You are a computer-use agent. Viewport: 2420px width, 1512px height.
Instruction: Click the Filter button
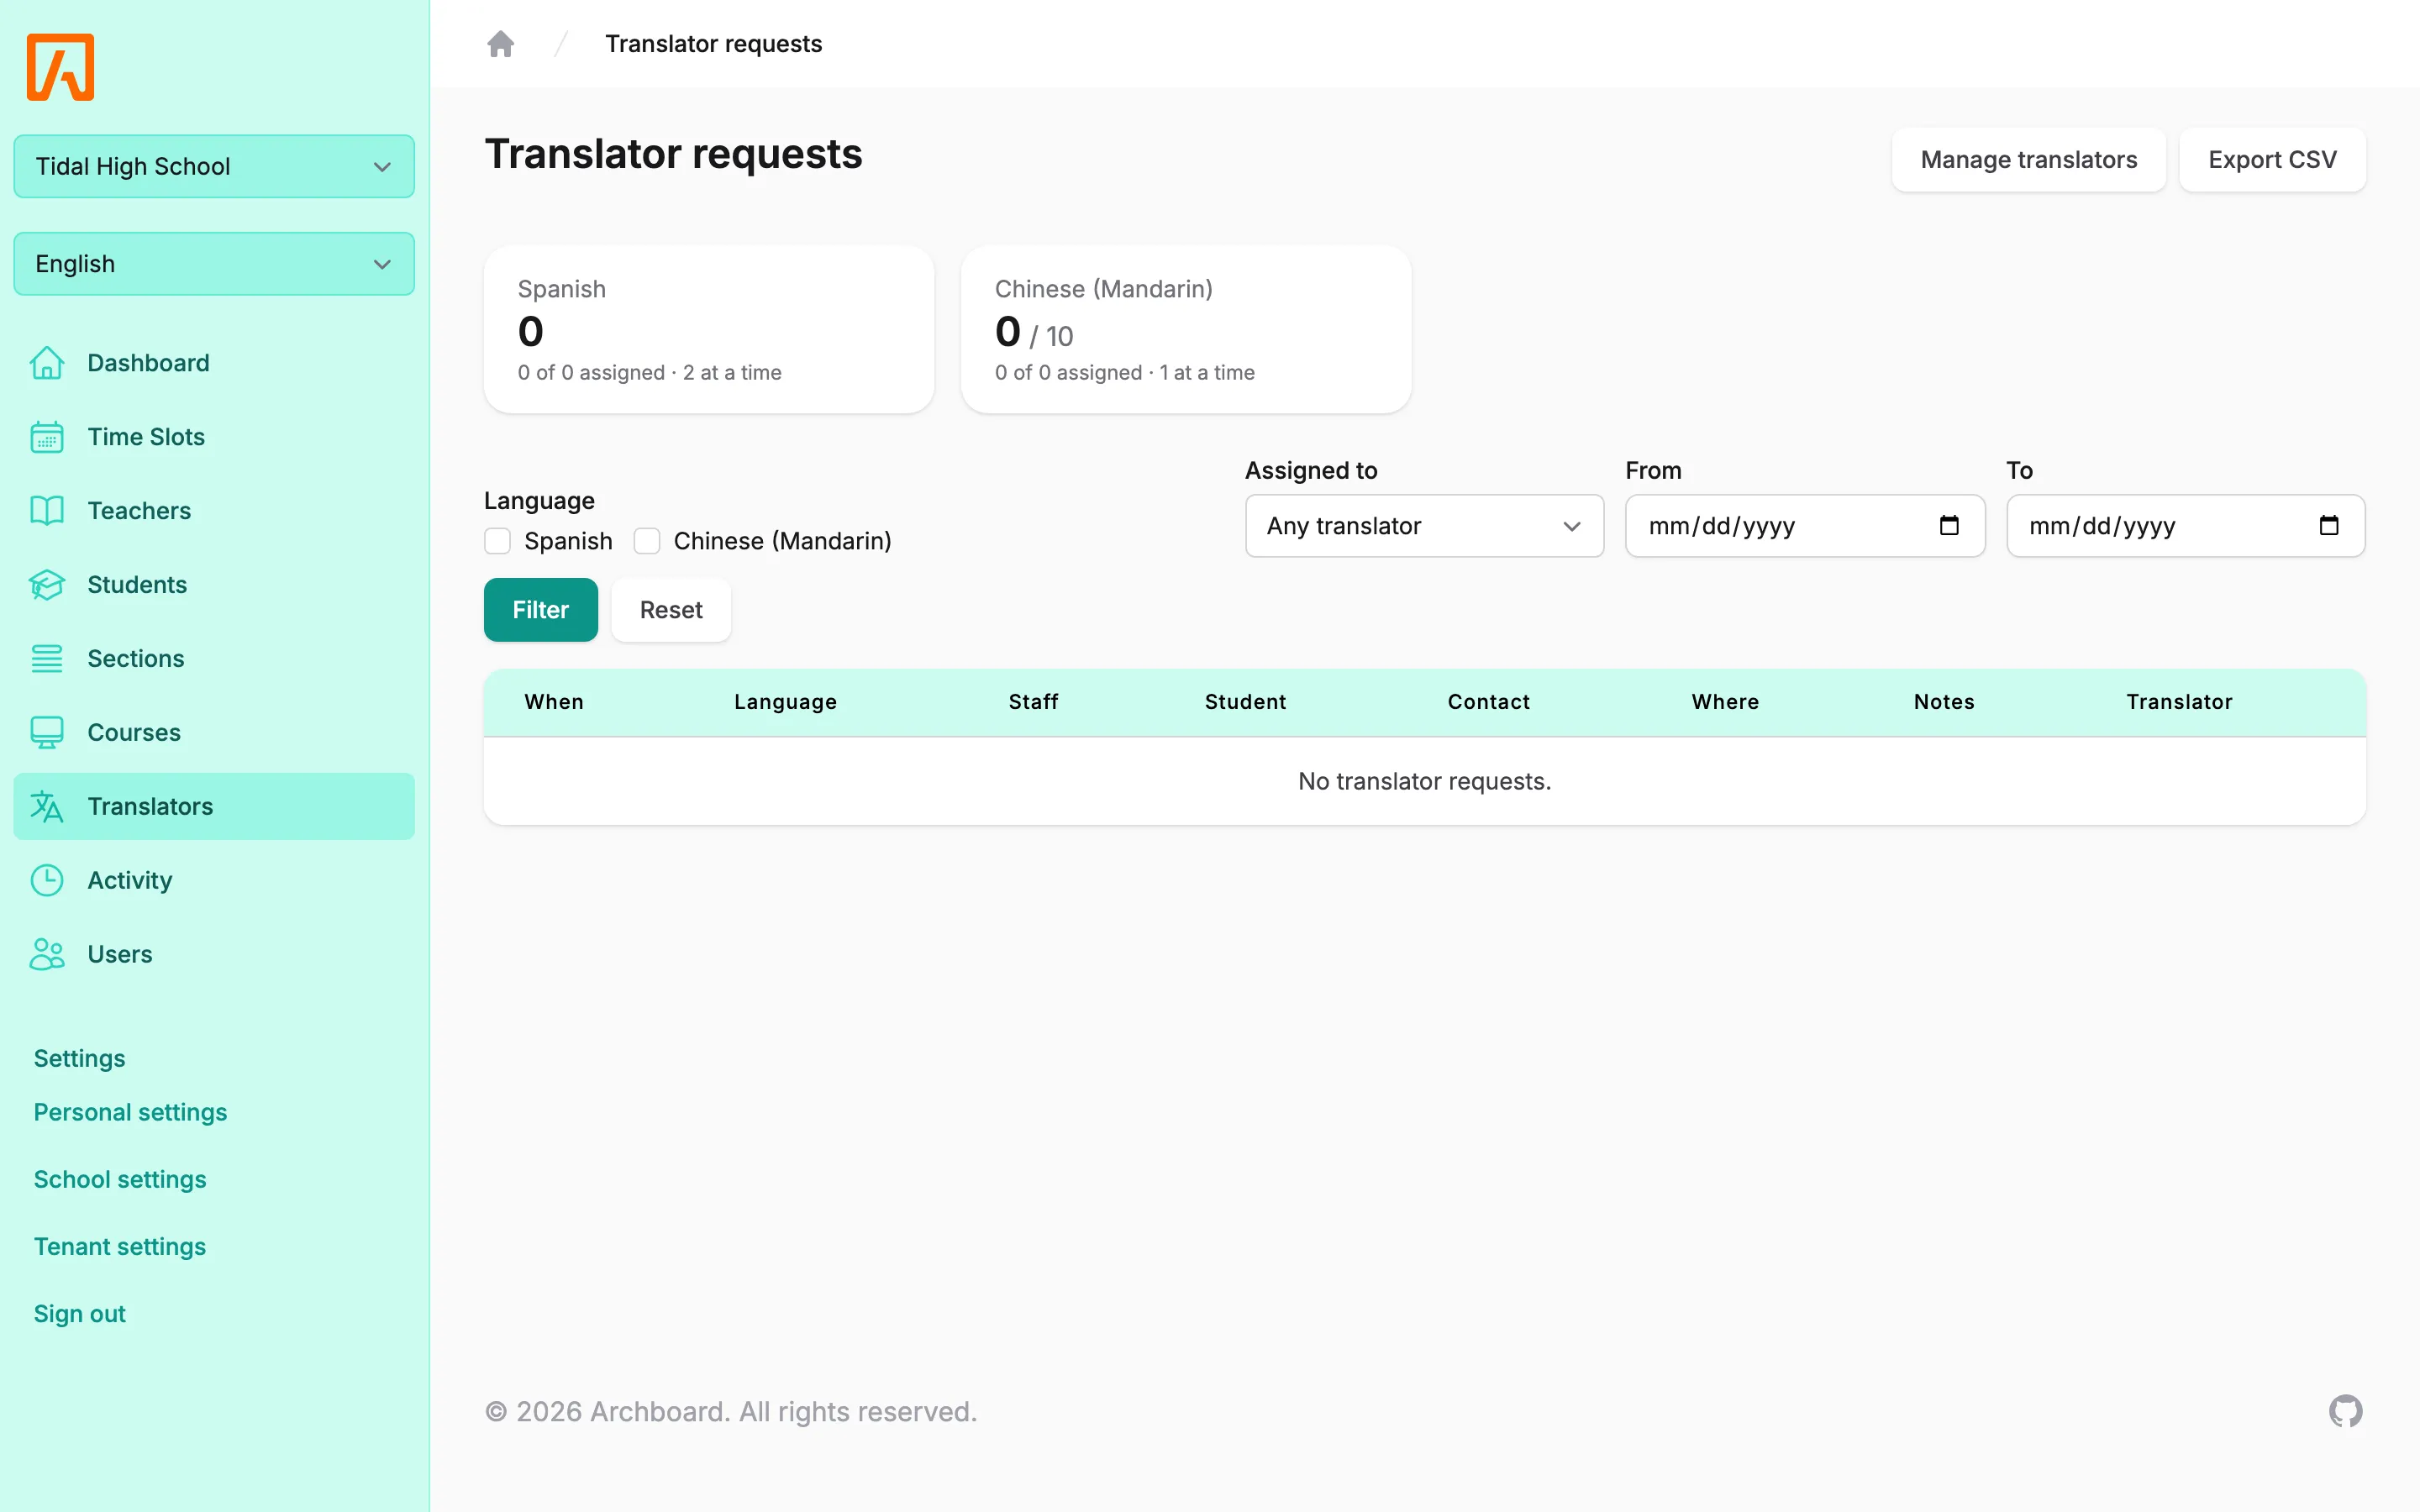click(540, 610)
